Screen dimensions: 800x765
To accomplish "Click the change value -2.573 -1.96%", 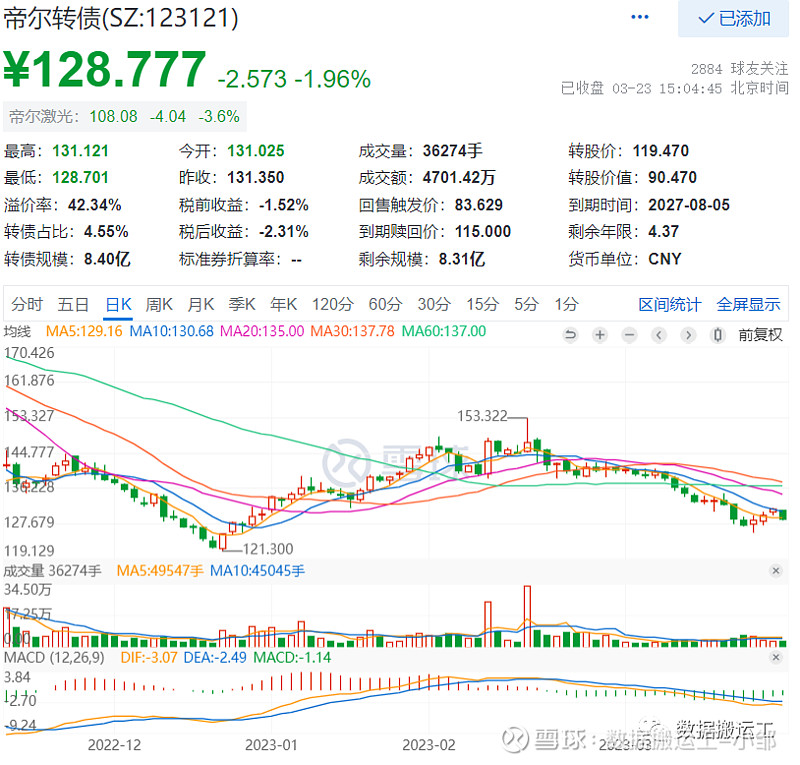I will click(294, 79).
